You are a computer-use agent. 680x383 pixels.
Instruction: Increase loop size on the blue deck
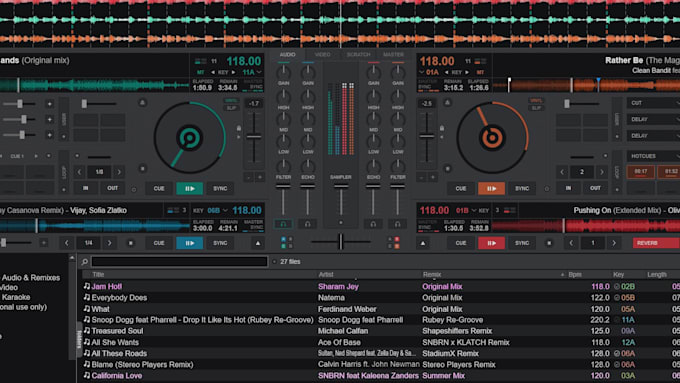click(109, 243)
